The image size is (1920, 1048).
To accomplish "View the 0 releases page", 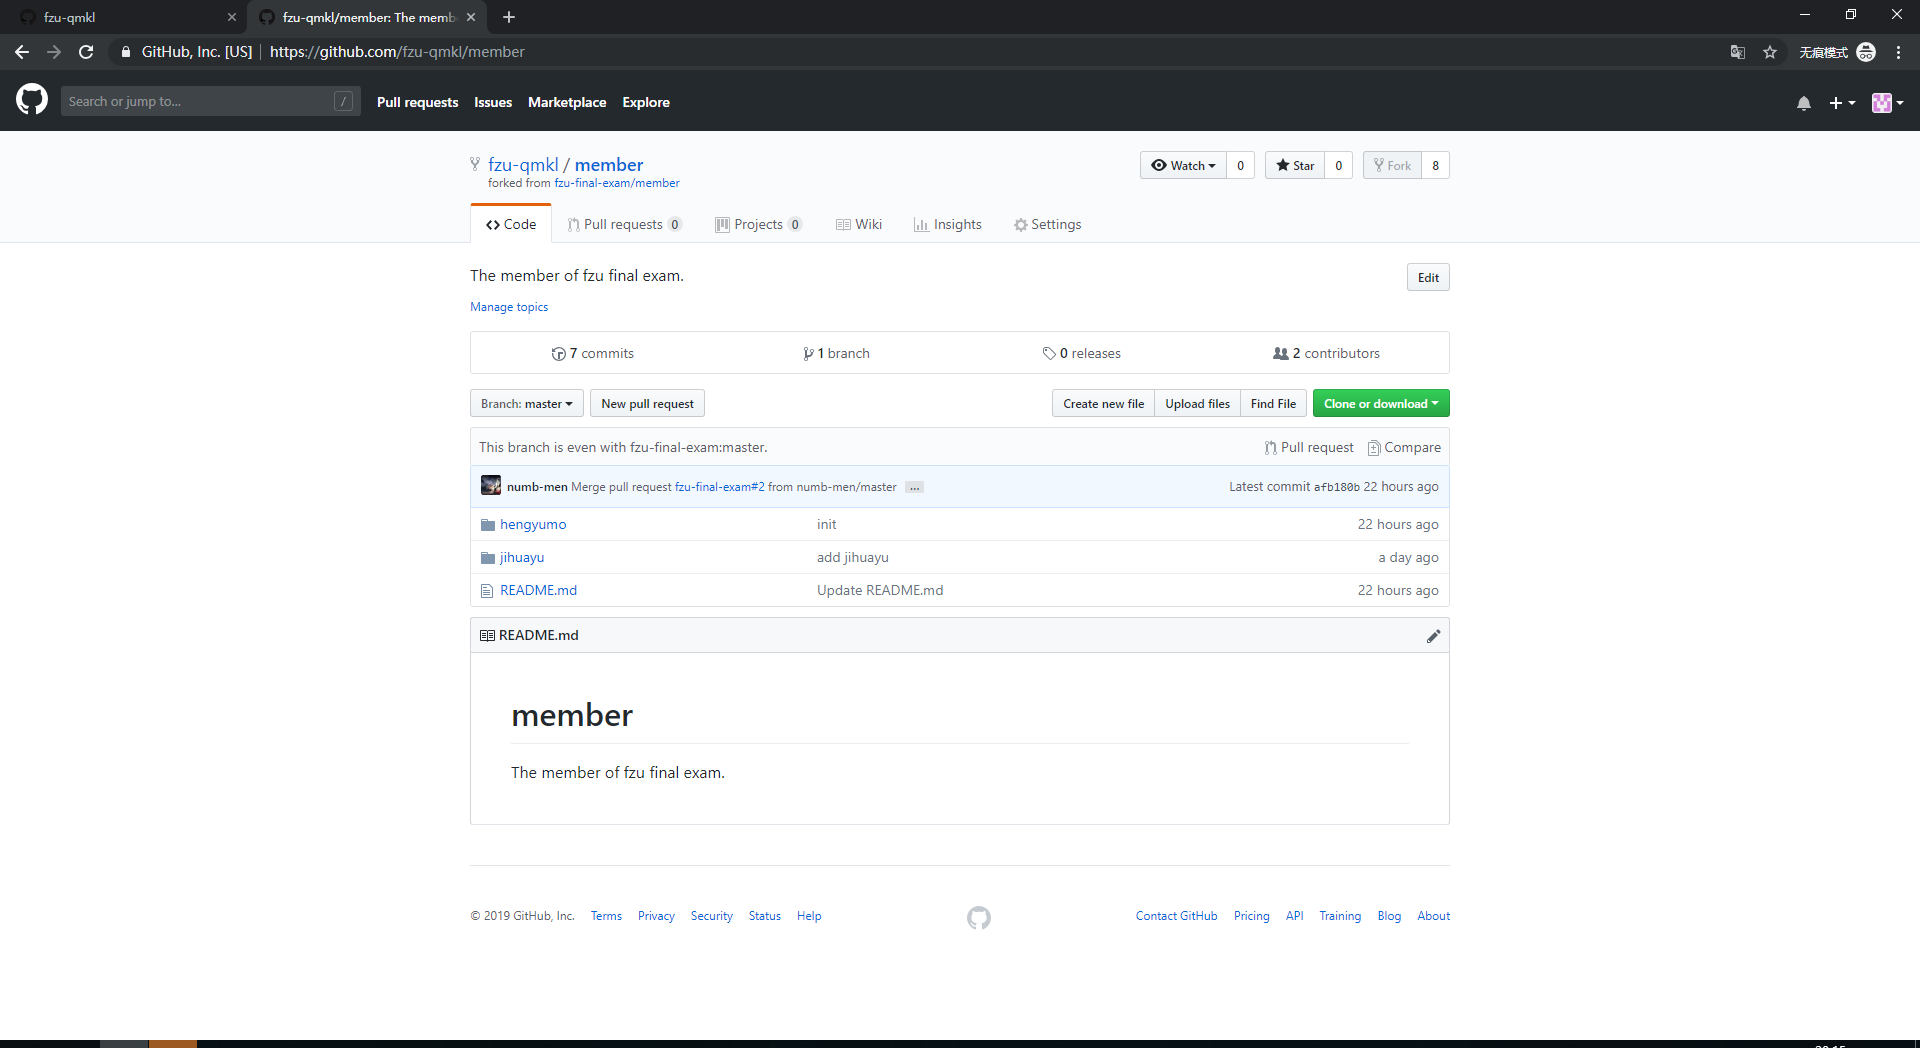I will [1081, 353].
